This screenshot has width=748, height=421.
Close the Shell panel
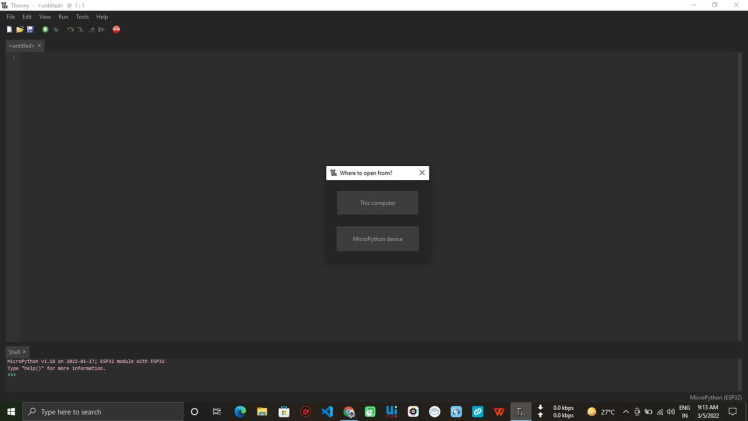click(x=24, y=352)
